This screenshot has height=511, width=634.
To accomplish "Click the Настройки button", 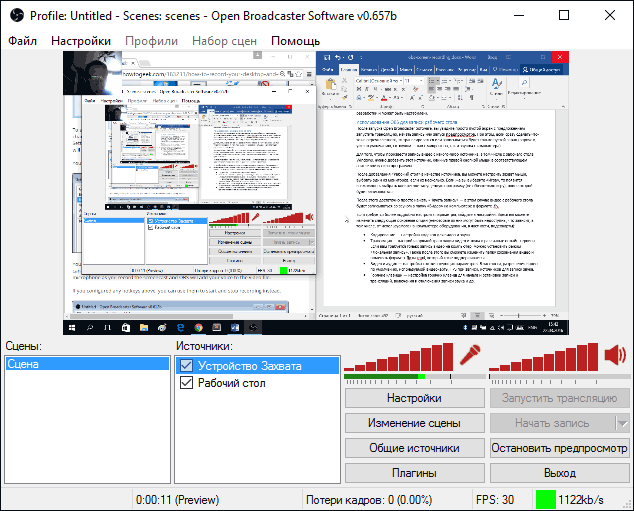I will tap(414, 398).
